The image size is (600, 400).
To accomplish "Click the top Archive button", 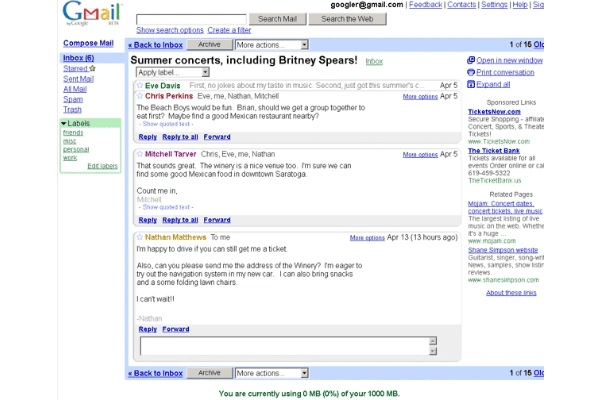I will 209,45.
